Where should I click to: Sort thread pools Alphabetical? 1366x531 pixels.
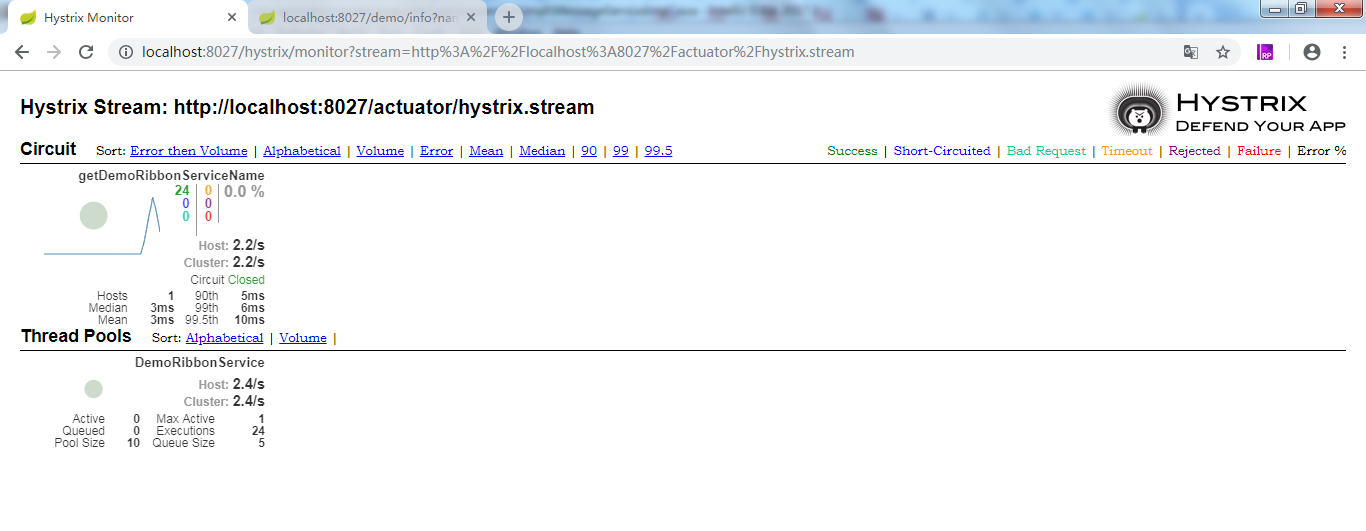(225, 338)
